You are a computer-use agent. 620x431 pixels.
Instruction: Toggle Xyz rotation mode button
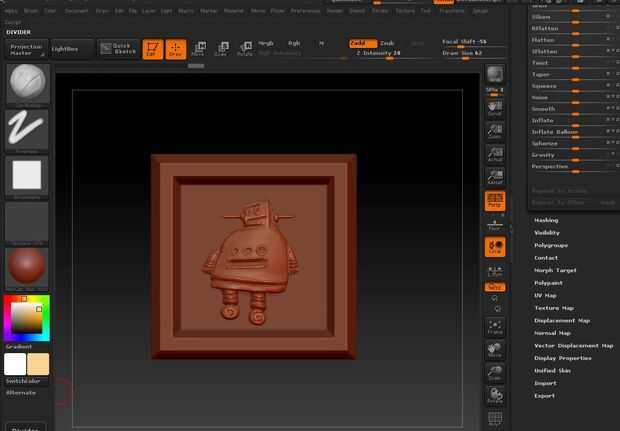click(x=495, y=287)
